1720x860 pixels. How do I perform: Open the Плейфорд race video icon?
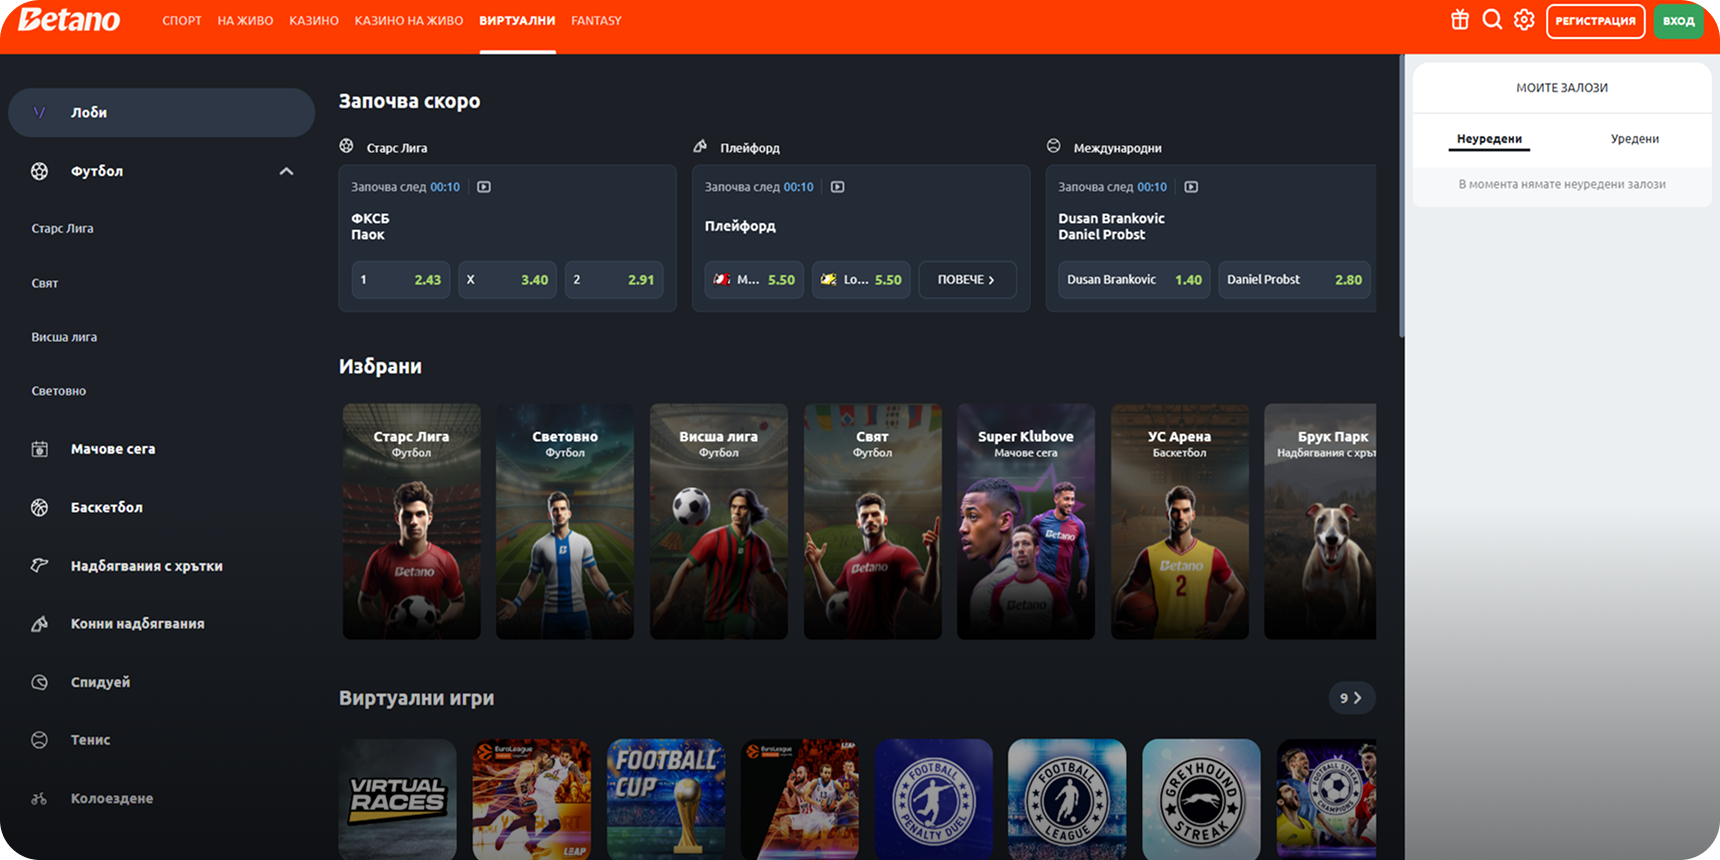click(838, 187)
